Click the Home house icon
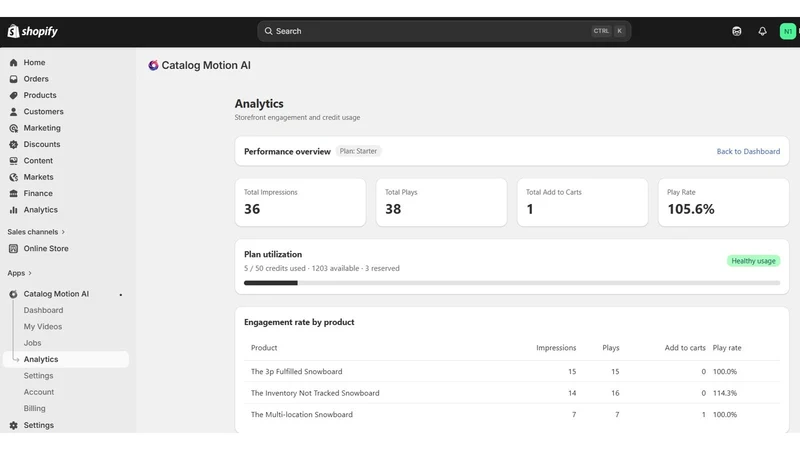Viewport: 800px width, 450px height. tap(13, 62)
